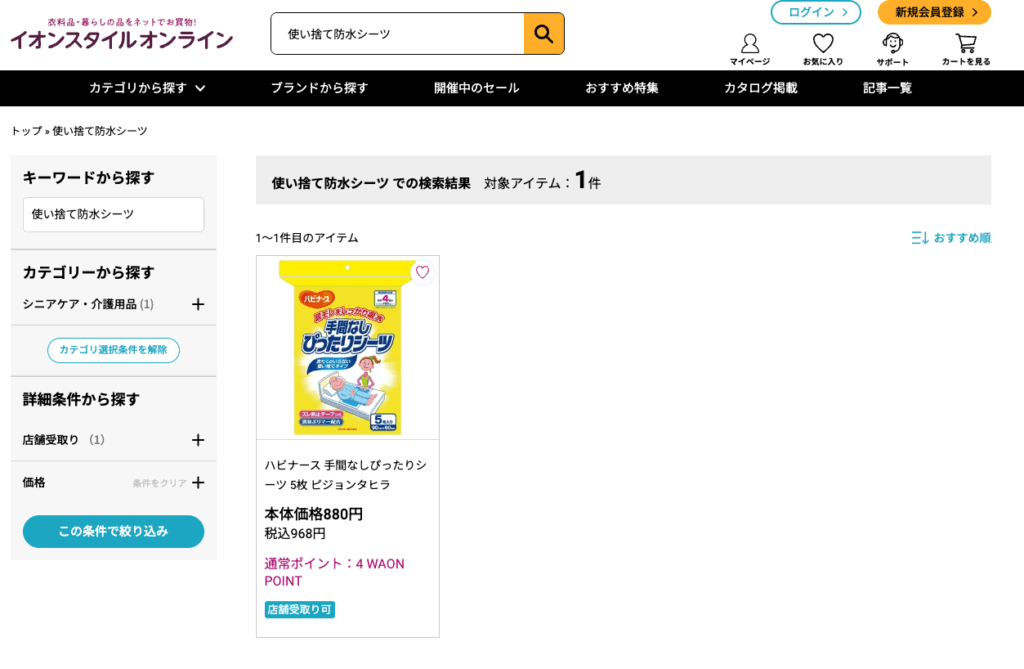This screenshot has height=669, width=1024.
Task: Click the 税込968円 text
Action: pyautogui.click(x=295, y=534)
